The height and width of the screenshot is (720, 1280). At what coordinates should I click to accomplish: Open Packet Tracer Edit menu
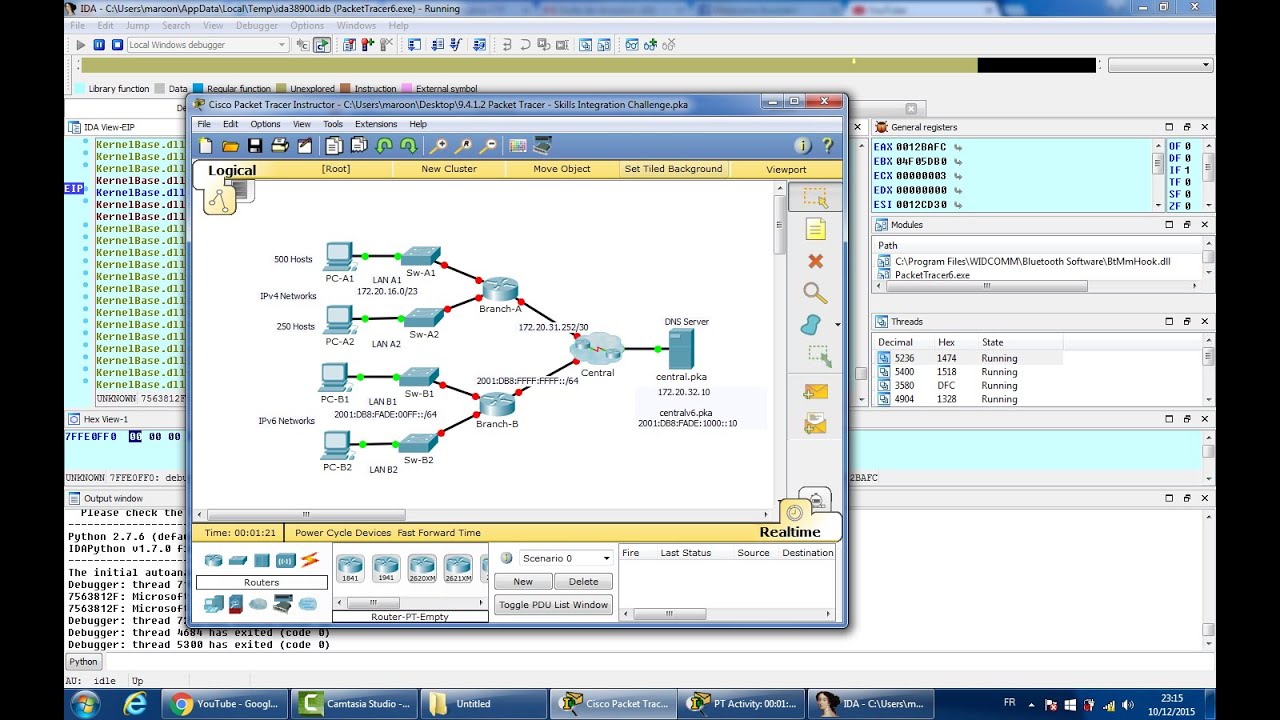(231, 124)
